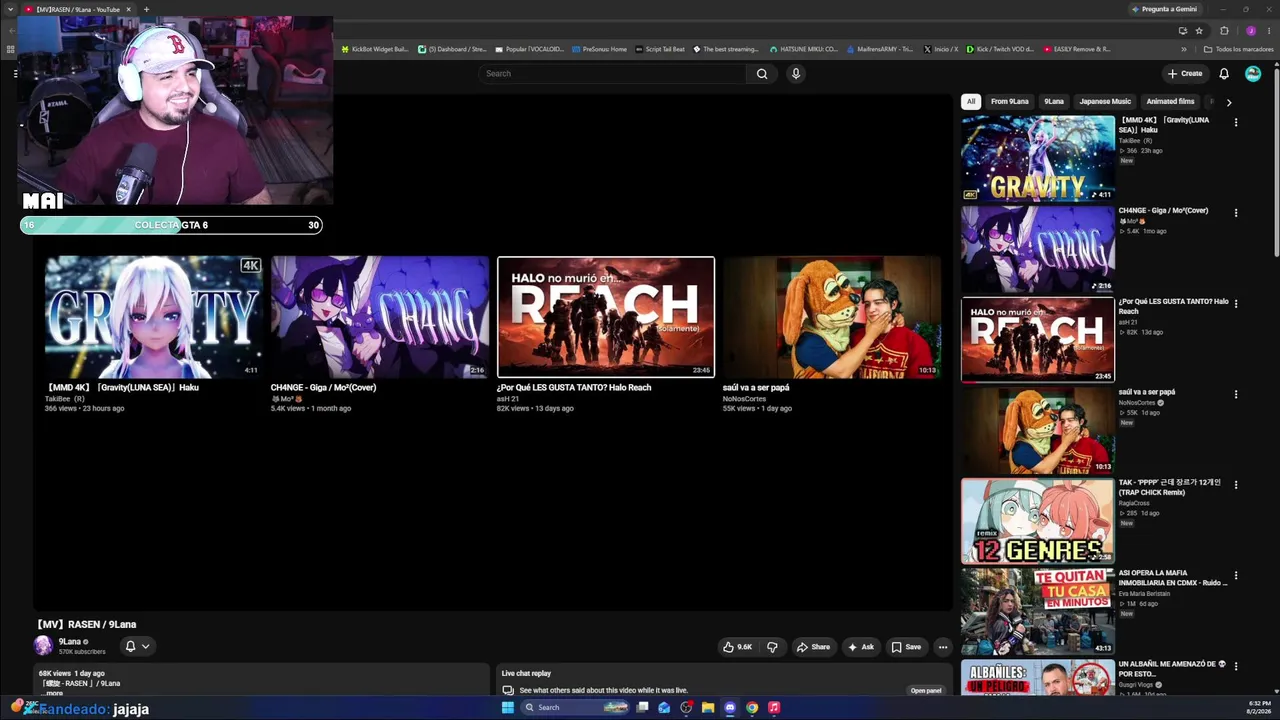This screenshot has width=1280, height=720.
Task: Open the 'PreSonus: Home' bookmark
Action: (x=599, y=49)
